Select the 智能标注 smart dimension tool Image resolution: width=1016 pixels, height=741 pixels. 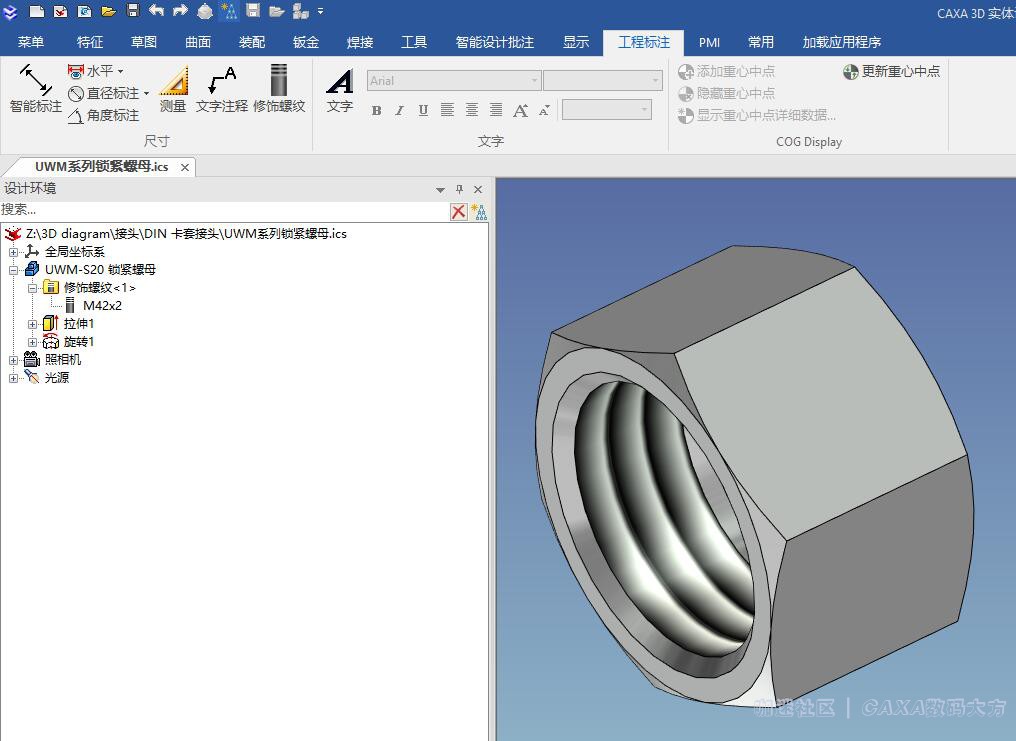pyautogui.click(x=36, y=88)
